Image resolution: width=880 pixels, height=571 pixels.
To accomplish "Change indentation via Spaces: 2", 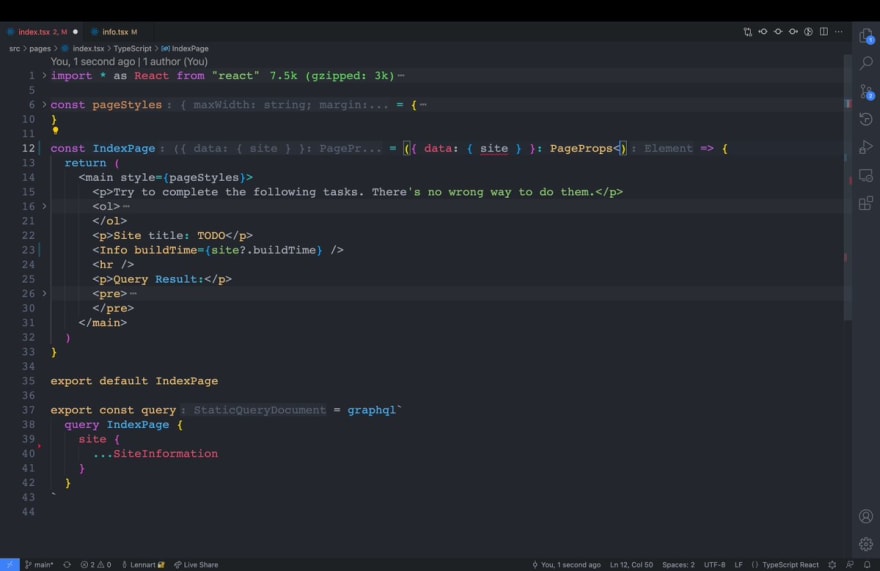I will click(678, 564).
